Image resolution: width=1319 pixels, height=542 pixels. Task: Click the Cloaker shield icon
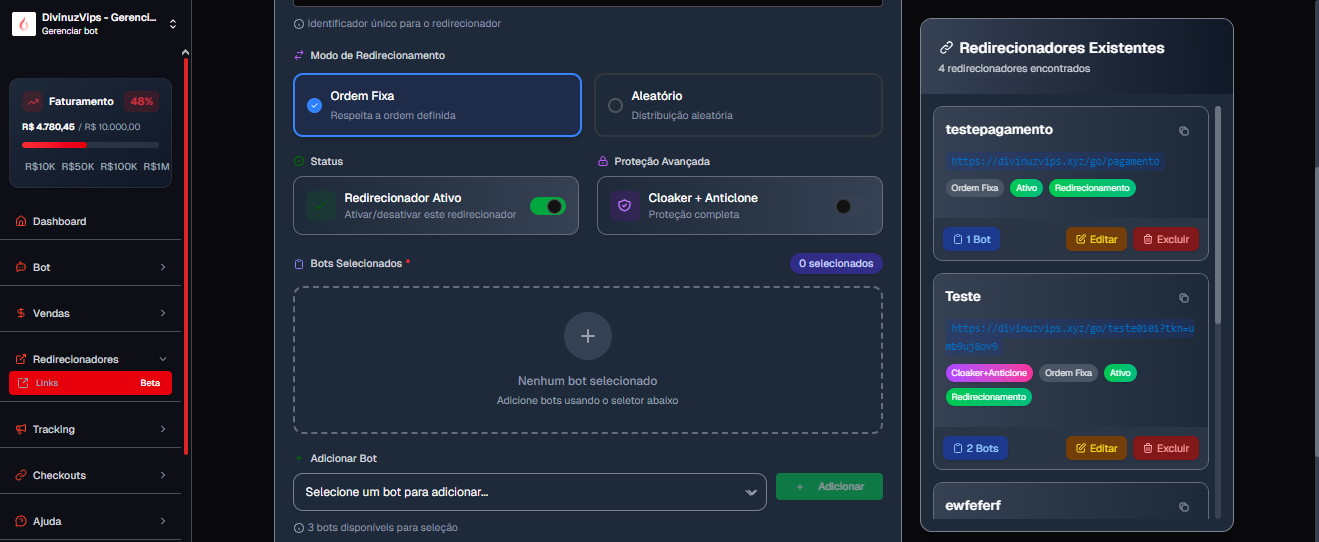click(x=624, y=205)
